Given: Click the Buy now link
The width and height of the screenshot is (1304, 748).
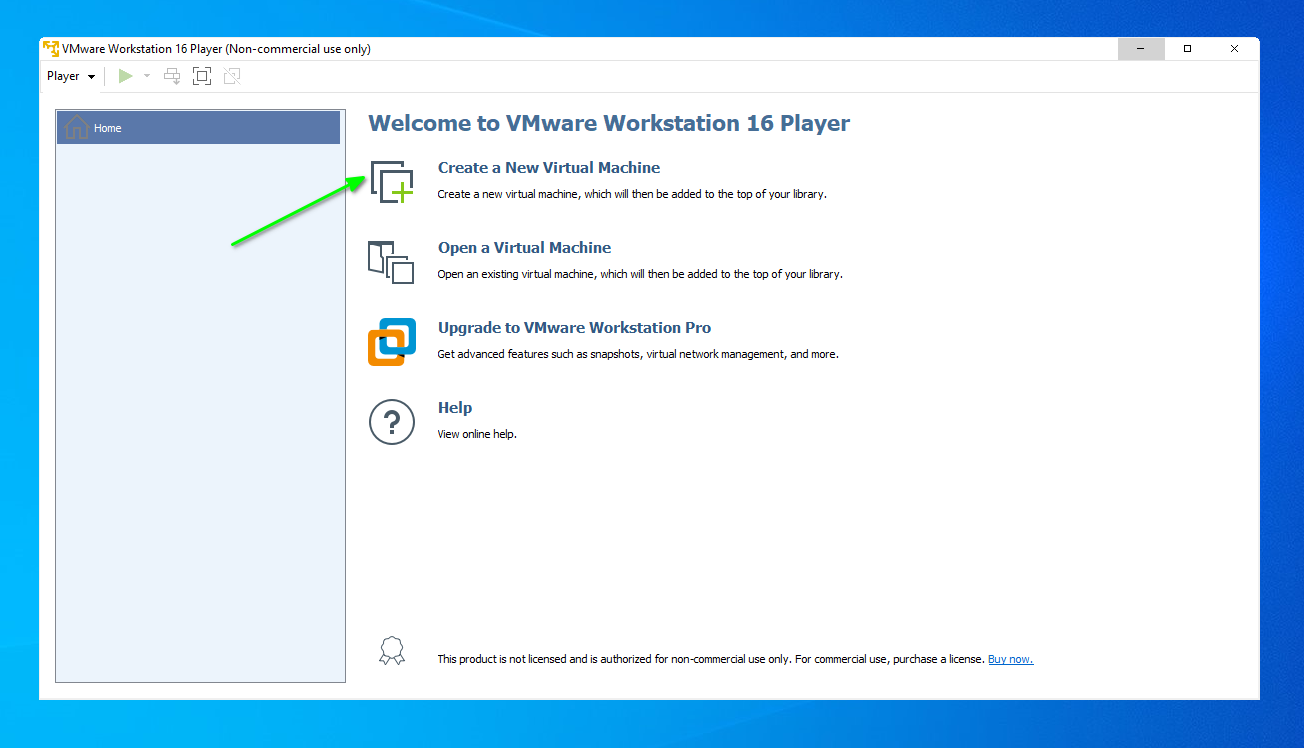Looking at the screenshot, I should (x=1010, y=659).
